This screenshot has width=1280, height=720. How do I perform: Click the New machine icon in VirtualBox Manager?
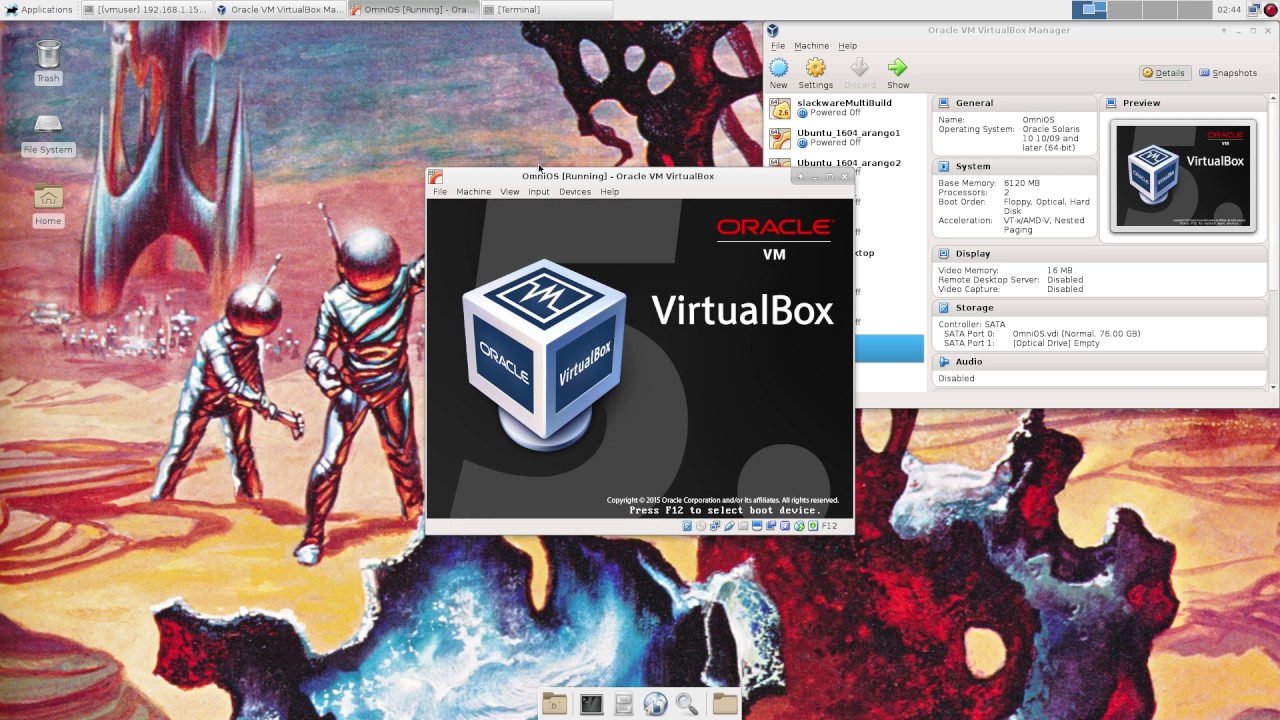pyautogui.click(x=778, y=68)
